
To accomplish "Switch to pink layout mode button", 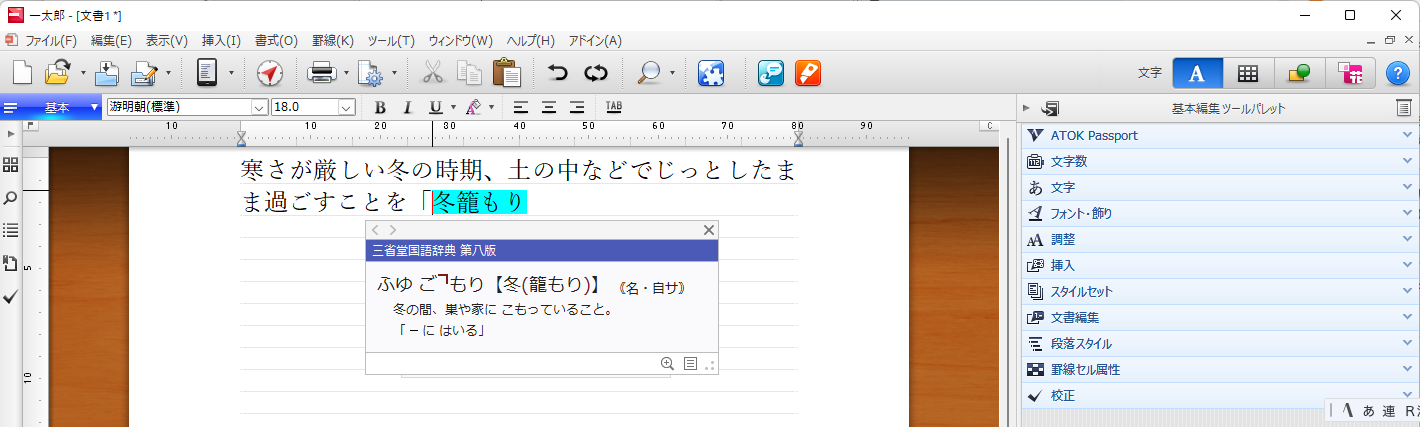I will [1351, 73].
